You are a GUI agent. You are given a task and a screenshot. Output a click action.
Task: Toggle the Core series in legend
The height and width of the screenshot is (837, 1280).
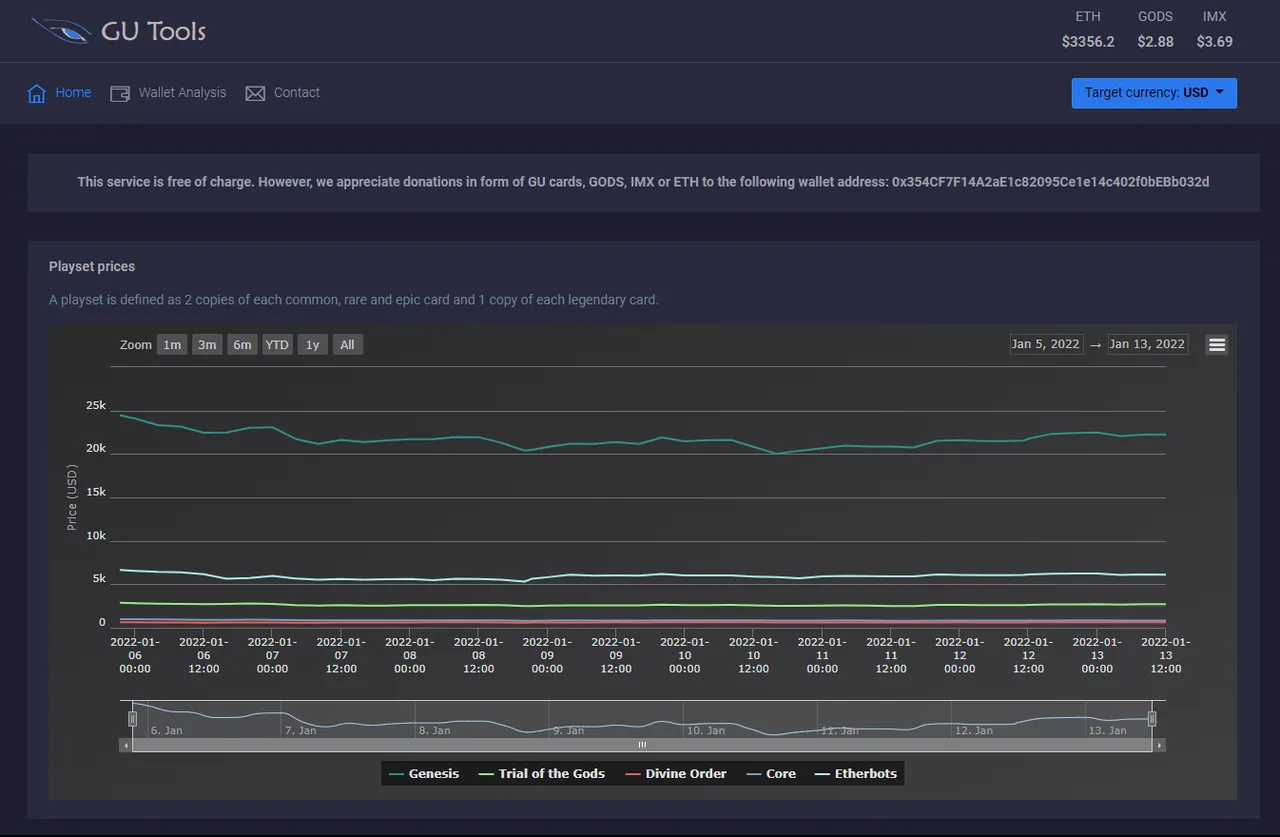pos(770,774)
